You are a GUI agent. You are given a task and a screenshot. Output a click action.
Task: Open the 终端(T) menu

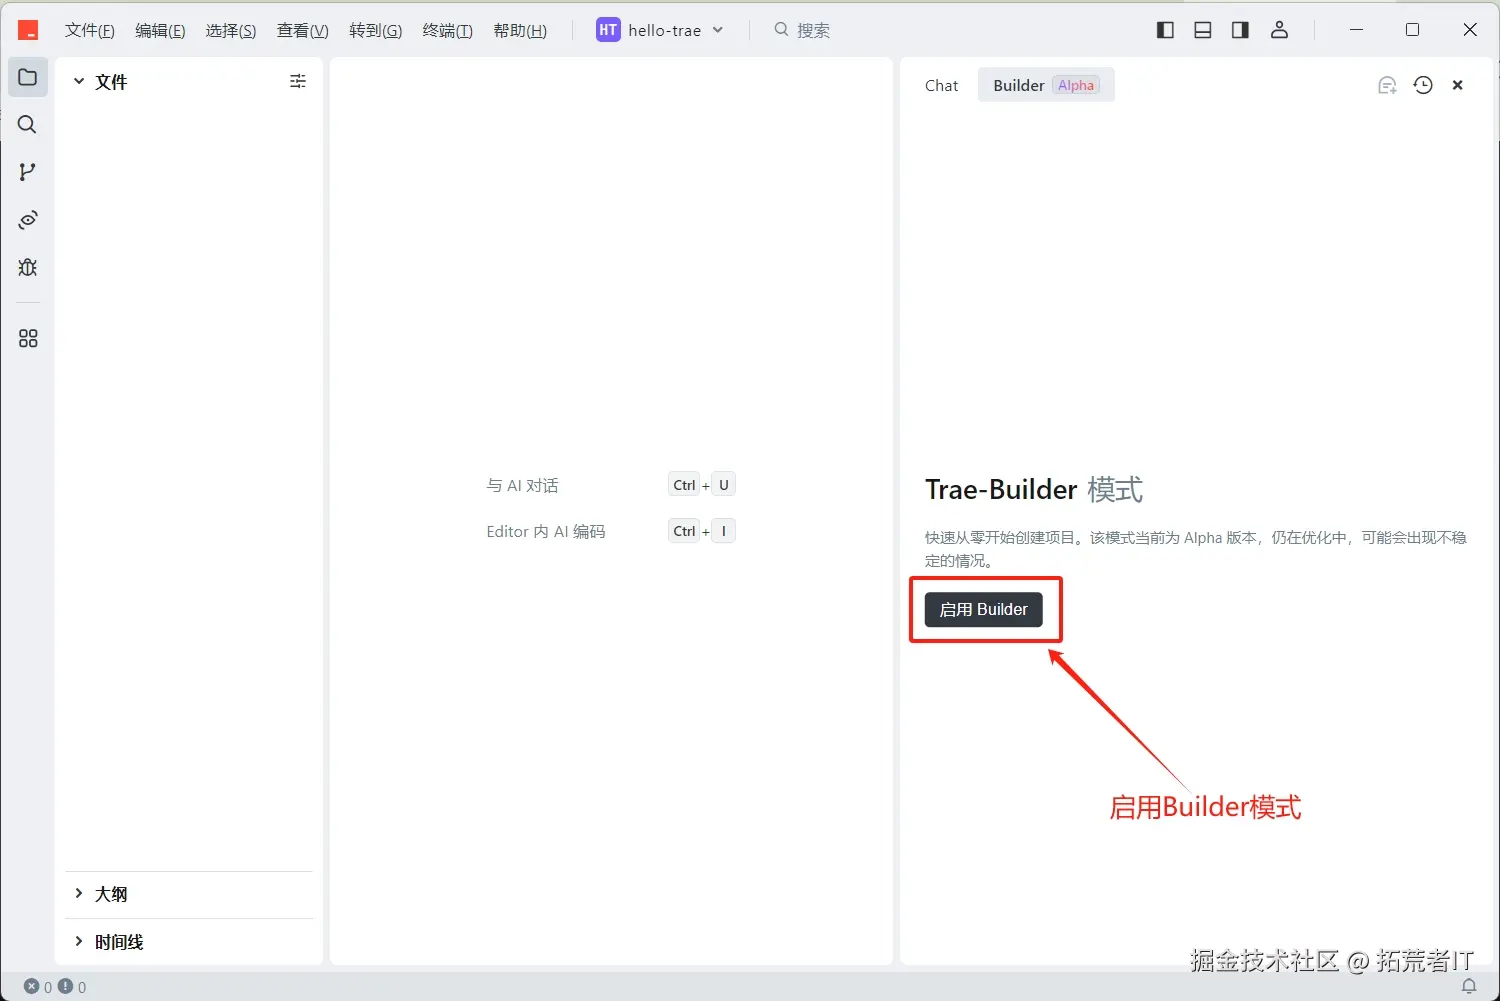tap(448, 30)
